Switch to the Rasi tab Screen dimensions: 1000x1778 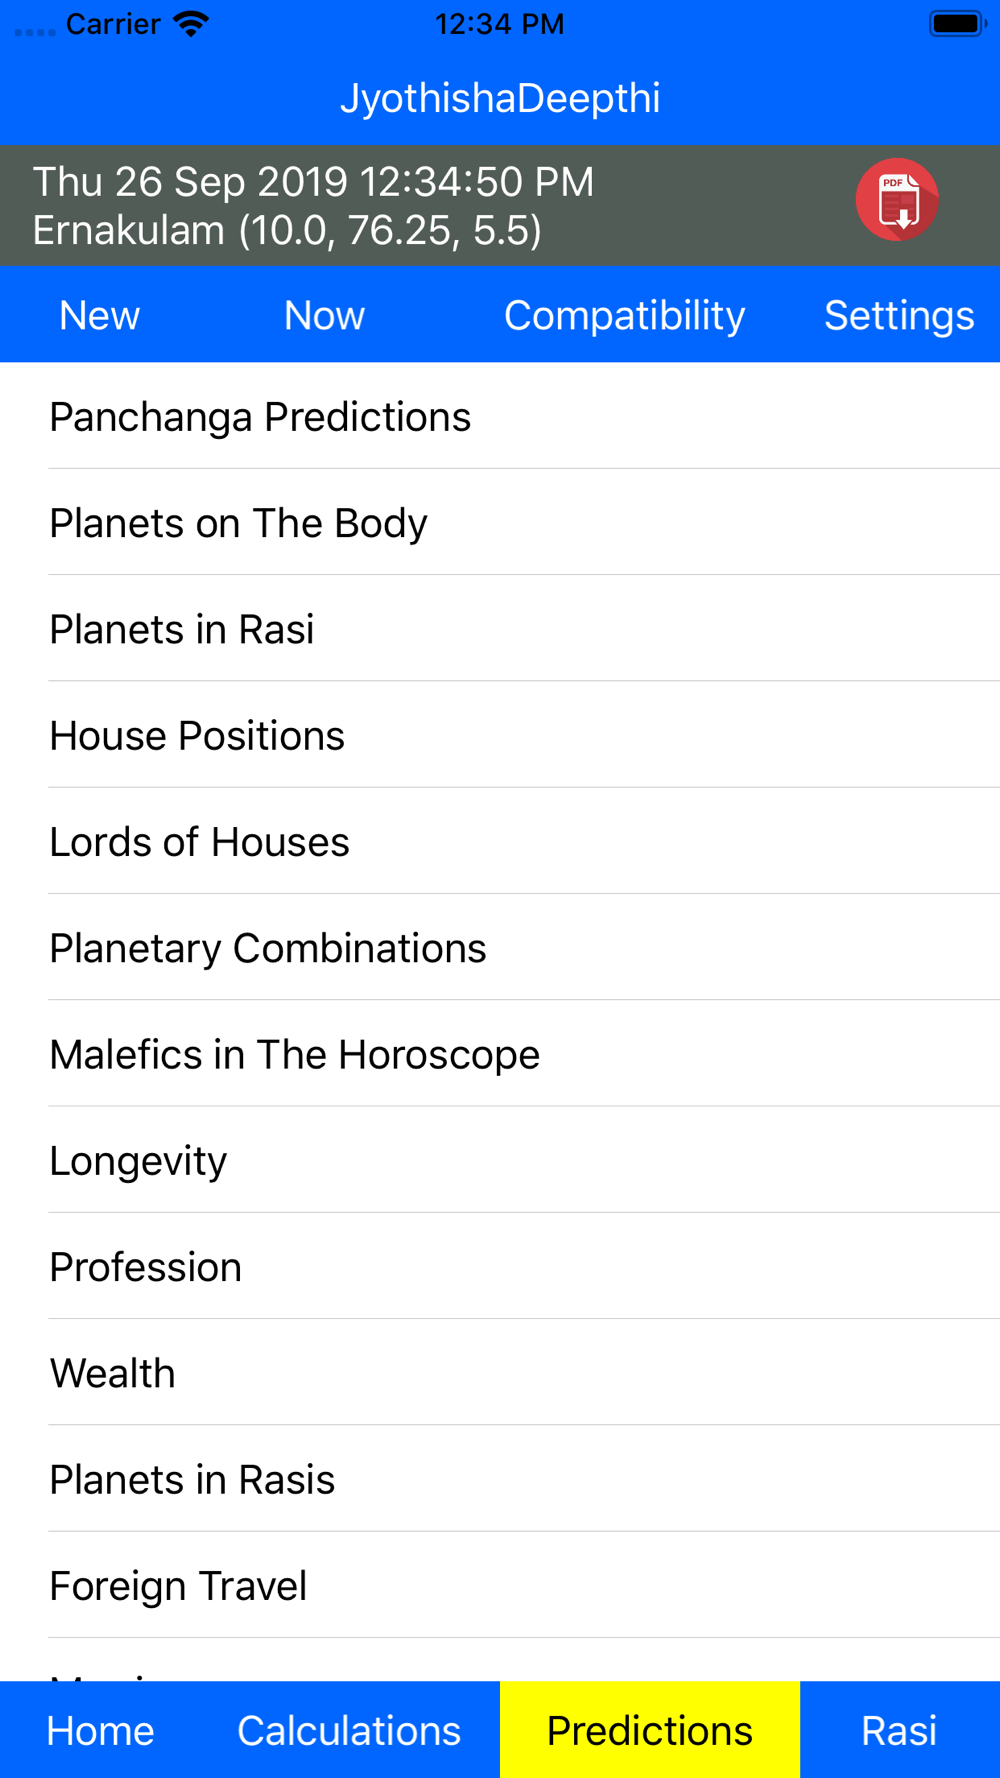[899, 1730]
